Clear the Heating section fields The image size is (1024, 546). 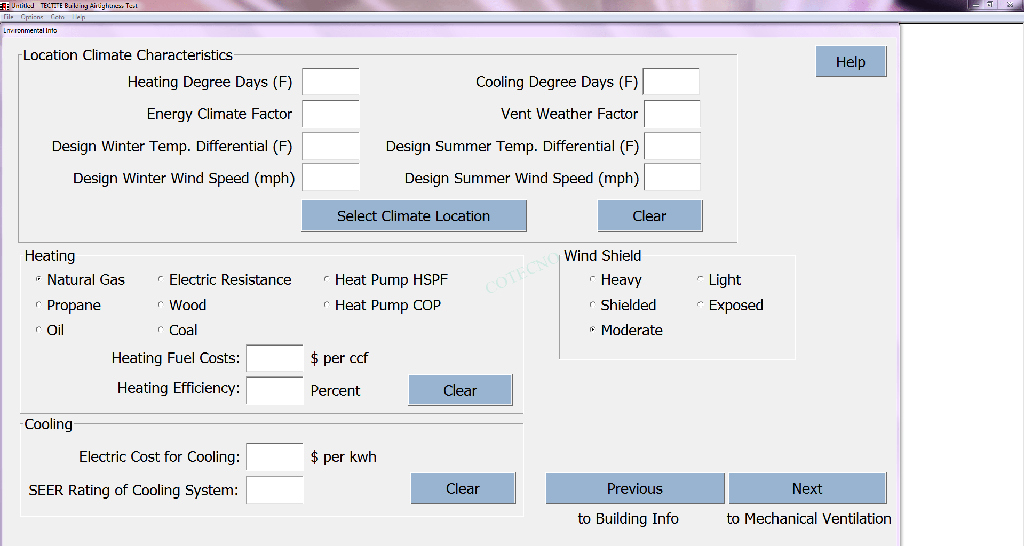[x=460, y=390]
